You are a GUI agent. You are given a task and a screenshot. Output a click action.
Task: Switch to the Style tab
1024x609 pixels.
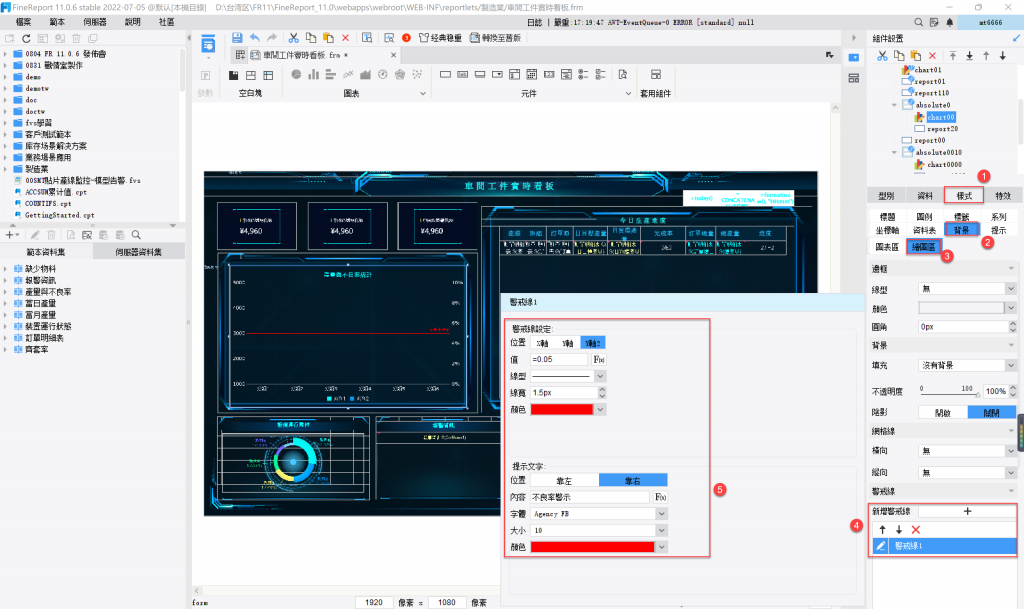click(964, 195)
